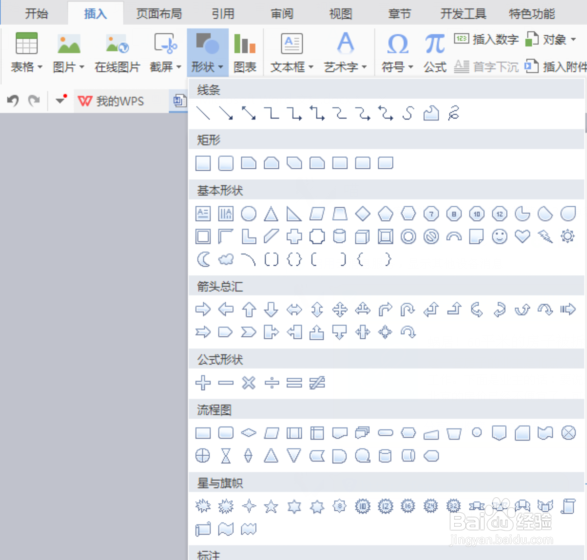
Task: Open the 形状 shapes dropdown
Action: [207, 53]
